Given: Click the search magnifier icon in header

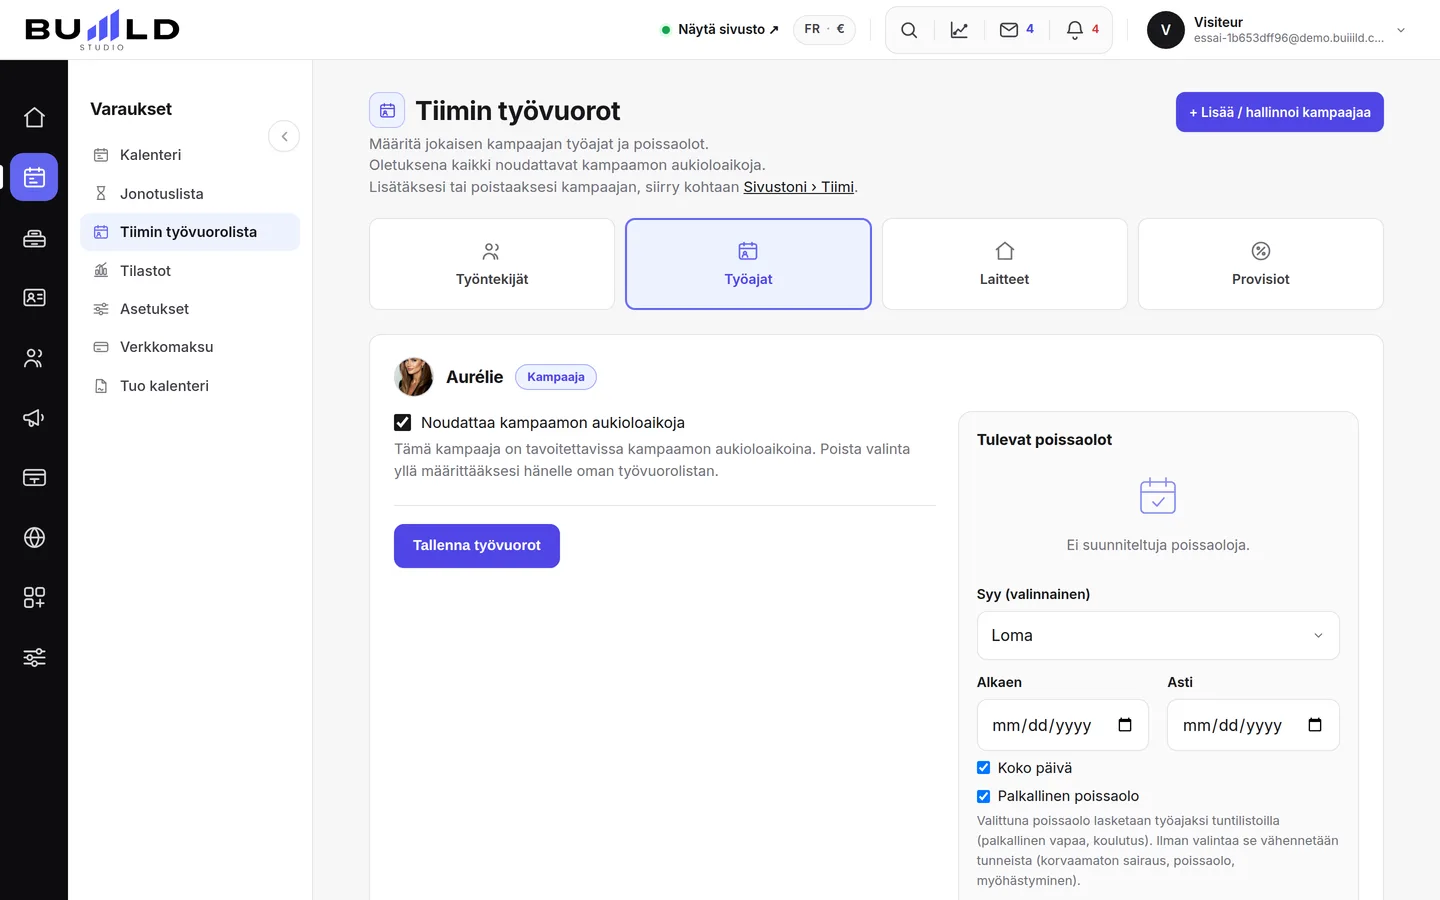Looking at the screenshot, I should point(909,30).
